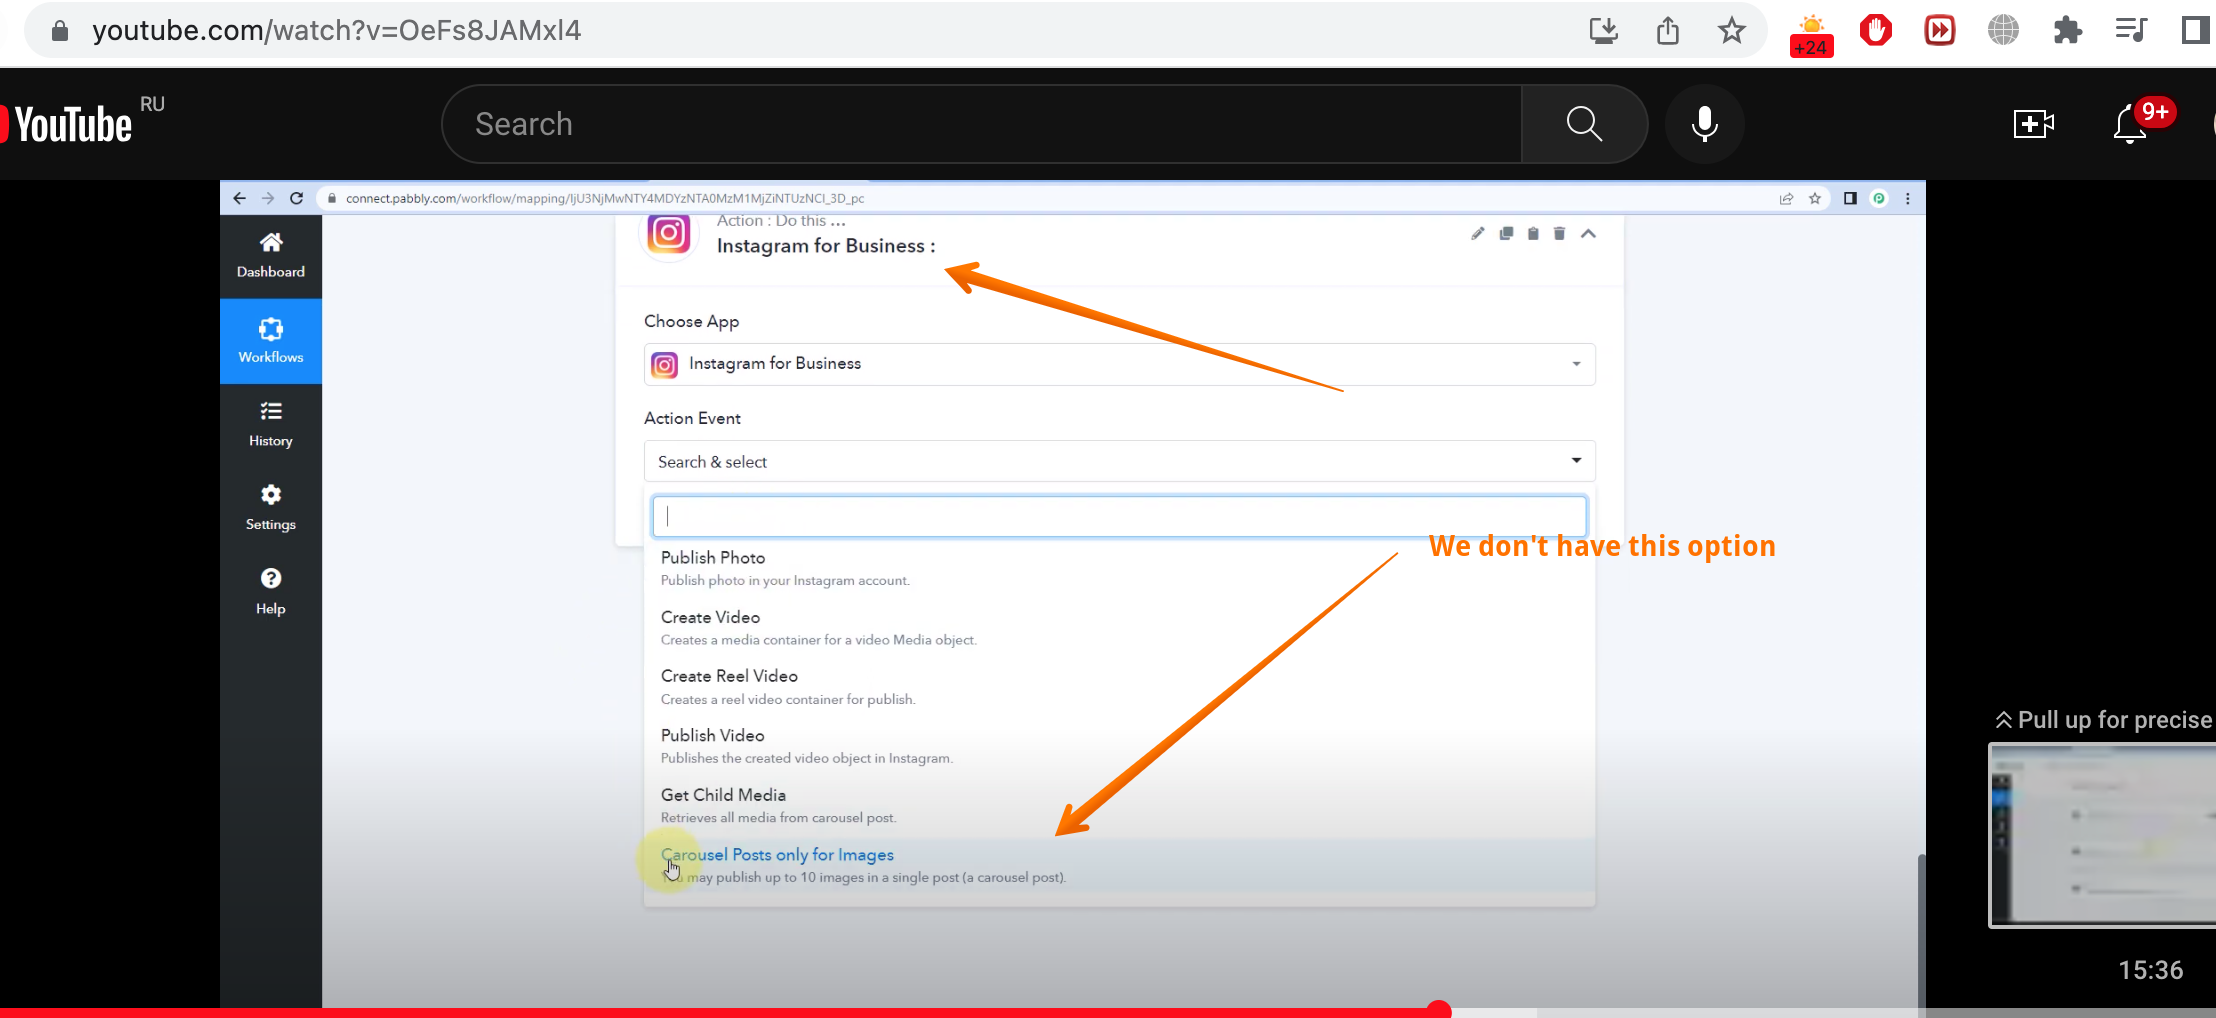Open the browser media control icon

pos(2131,31)
